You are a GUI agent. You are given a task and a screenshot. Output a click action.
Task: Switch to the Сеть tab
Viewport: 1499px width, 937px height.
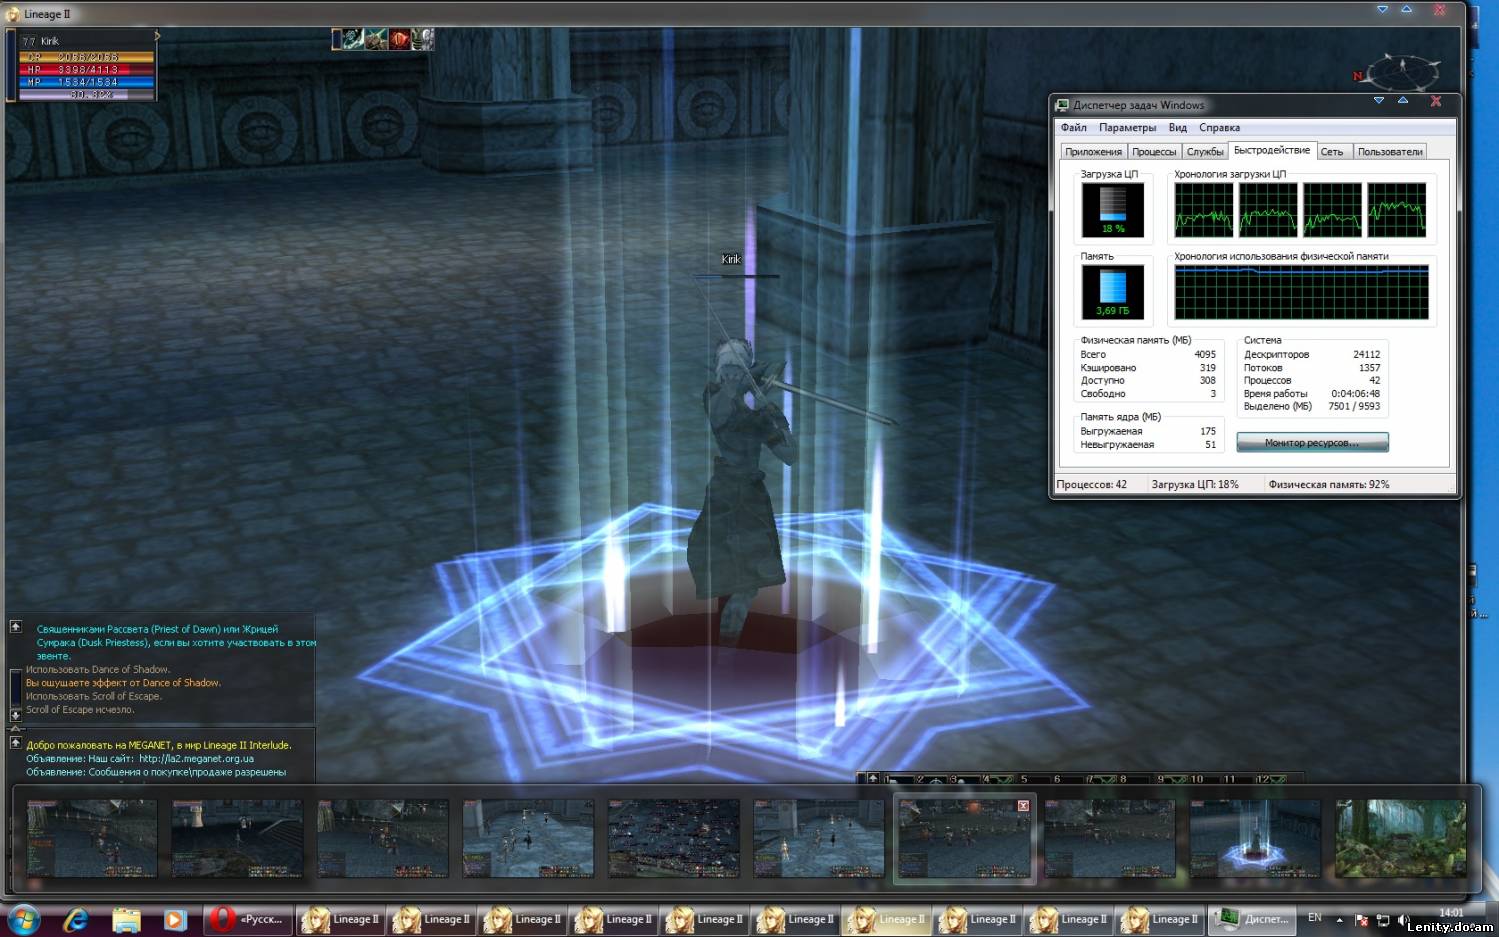(1334, 152)
